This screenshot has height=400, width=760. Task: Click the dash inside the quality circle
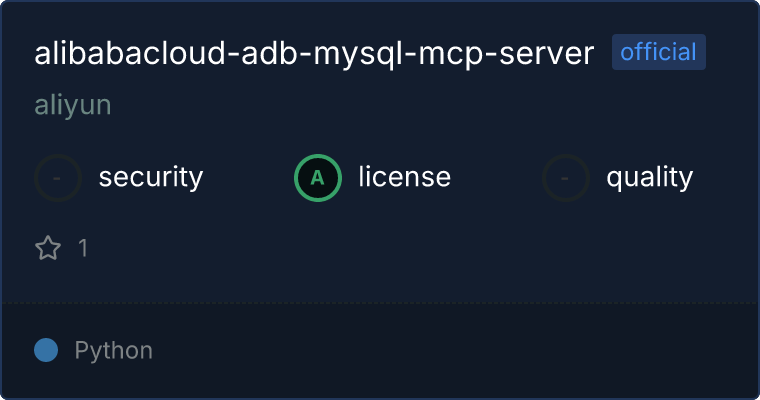click(x=564, y=178)
